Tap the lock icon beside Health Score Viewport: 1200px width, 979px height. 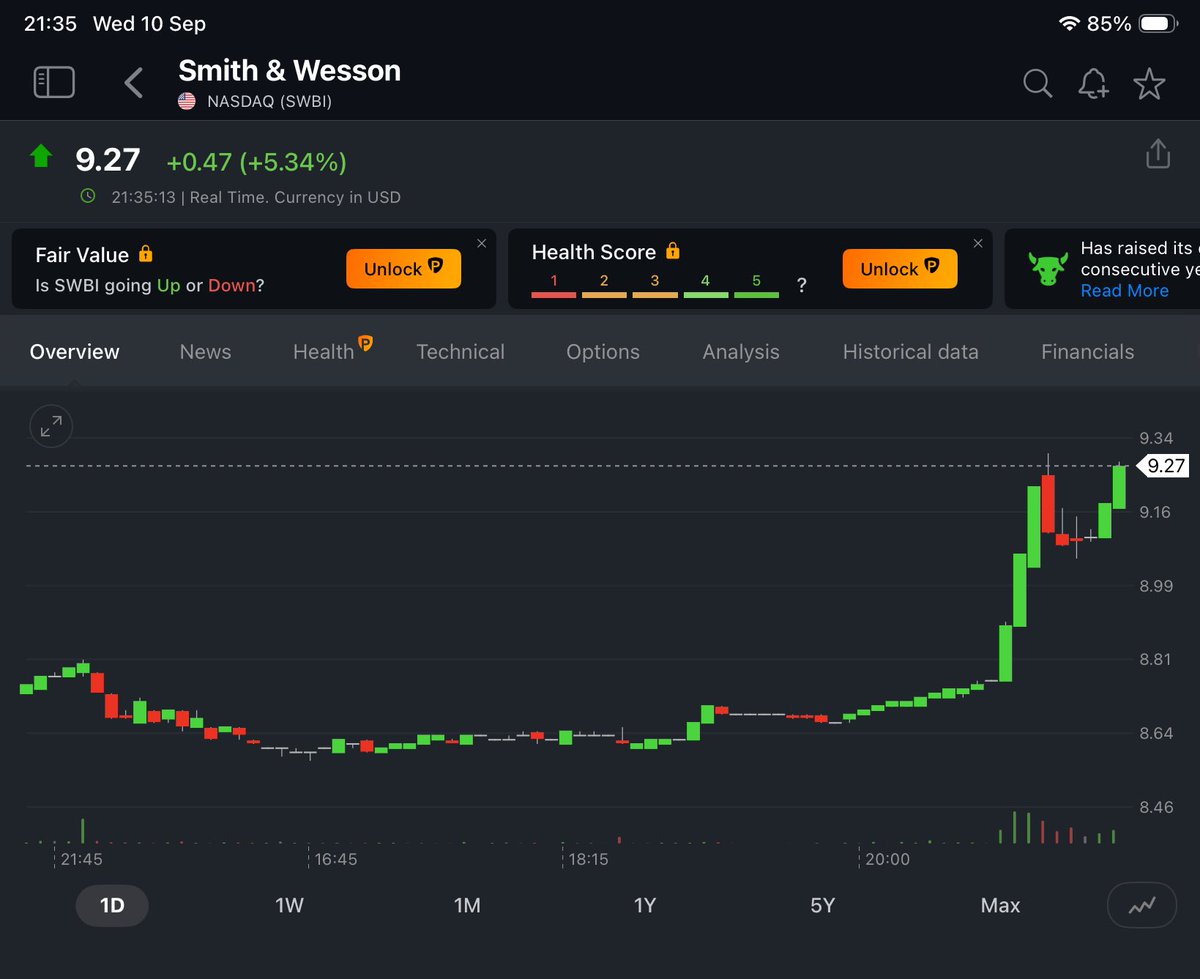tap(673, 252)
